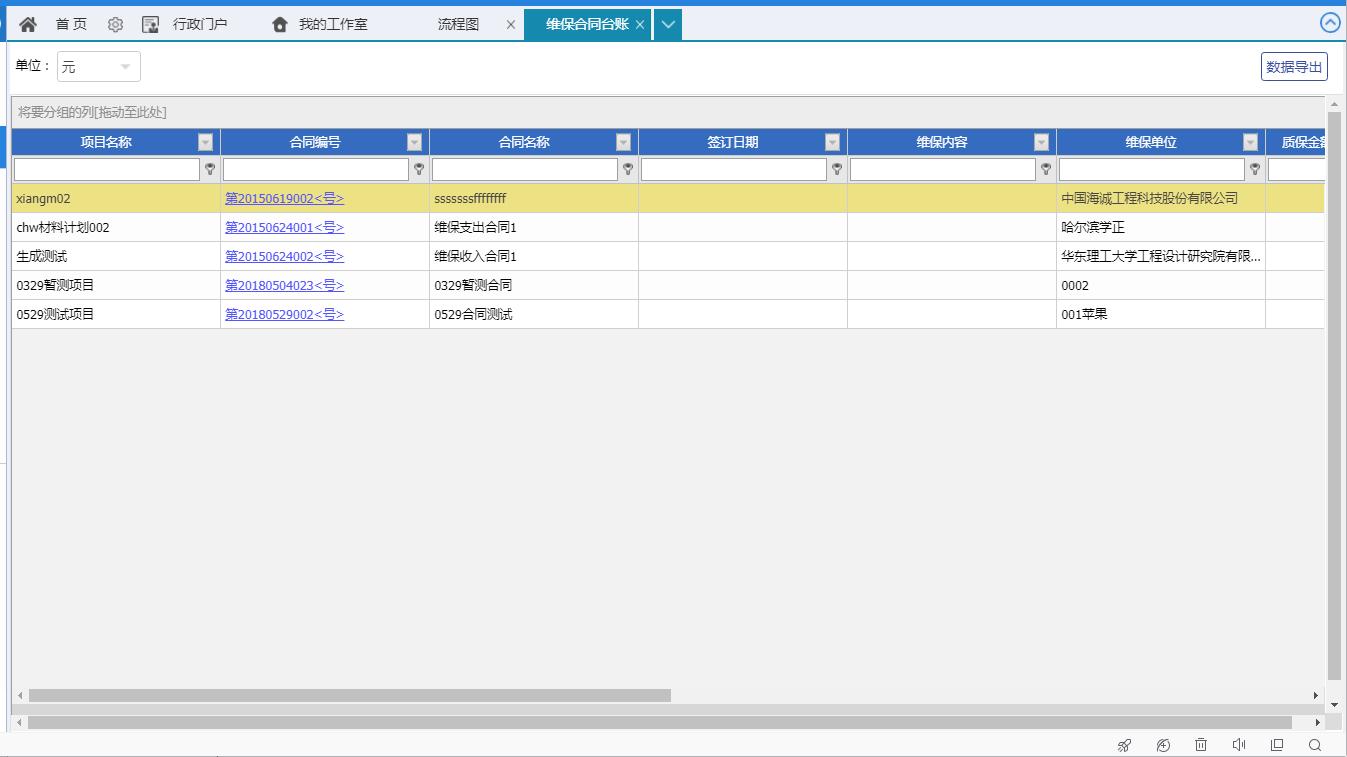This screenshot has width=1347, height=757.
Task: Open contract link 第20180529002<号>
Action: click(x=284, y=315)
